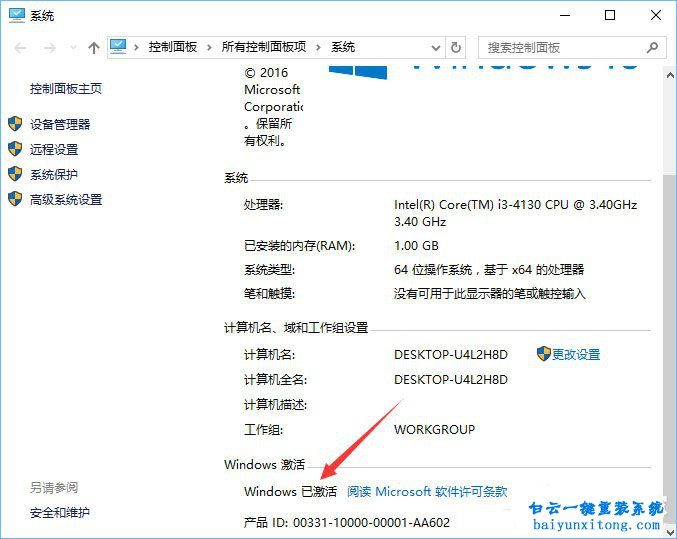Select the 1.00 GB RAM value
This screenshot has height=539, width=677.
click(416, 246)
